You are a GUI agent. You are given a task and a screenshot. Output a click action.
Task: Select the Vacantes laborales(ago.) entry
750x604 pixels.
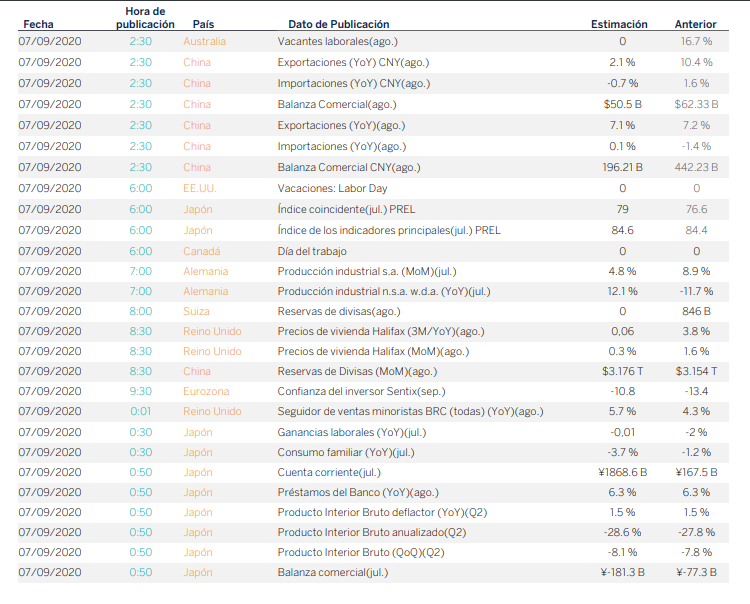click(x=337, y=42)
